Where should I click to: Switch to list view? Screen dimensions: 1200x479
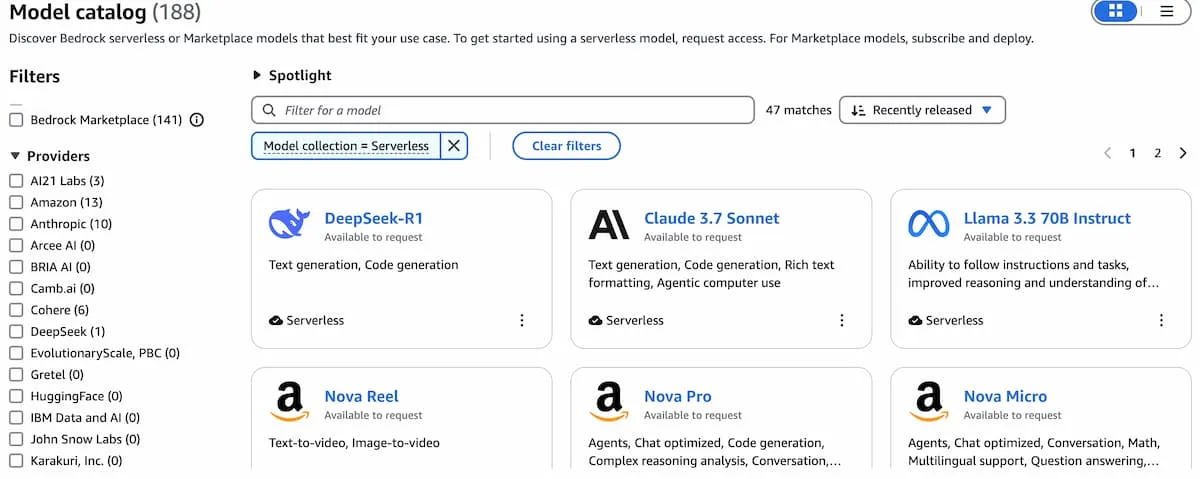click(x=1166, y=12)
